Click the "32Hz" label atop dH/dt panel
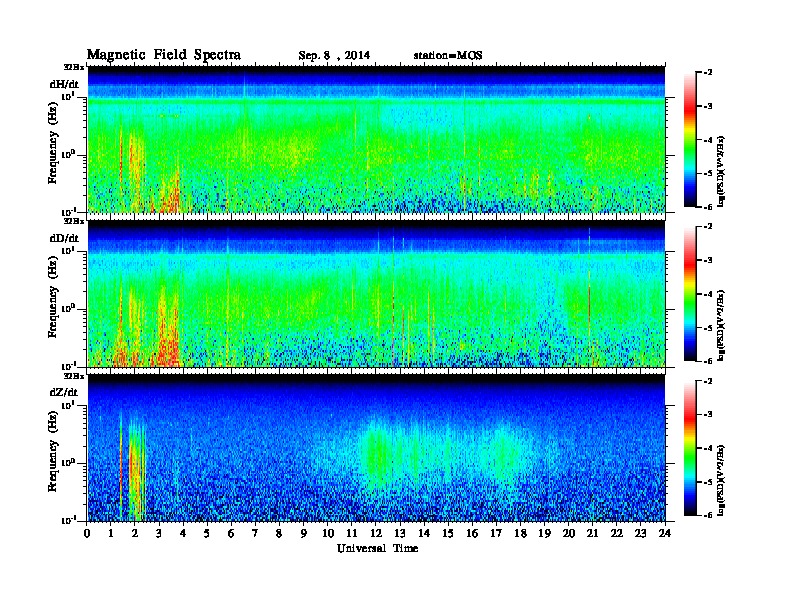 tap(74, 67)
